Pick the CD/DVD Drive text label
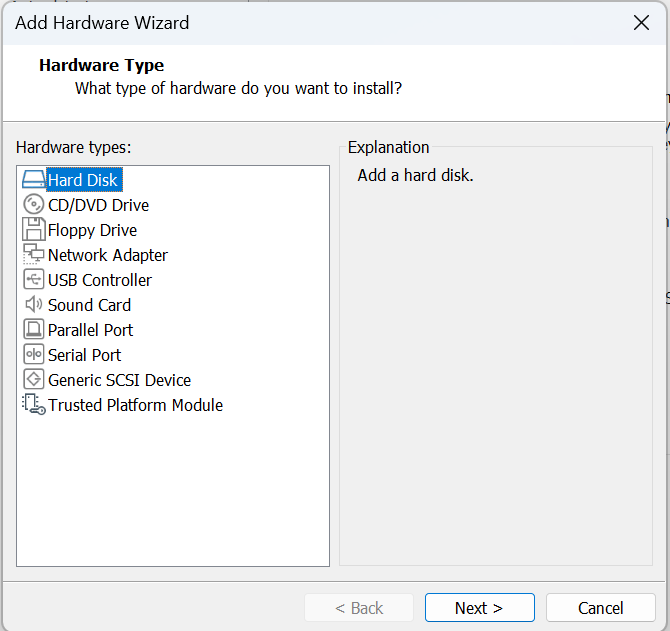 click(98, 205)
